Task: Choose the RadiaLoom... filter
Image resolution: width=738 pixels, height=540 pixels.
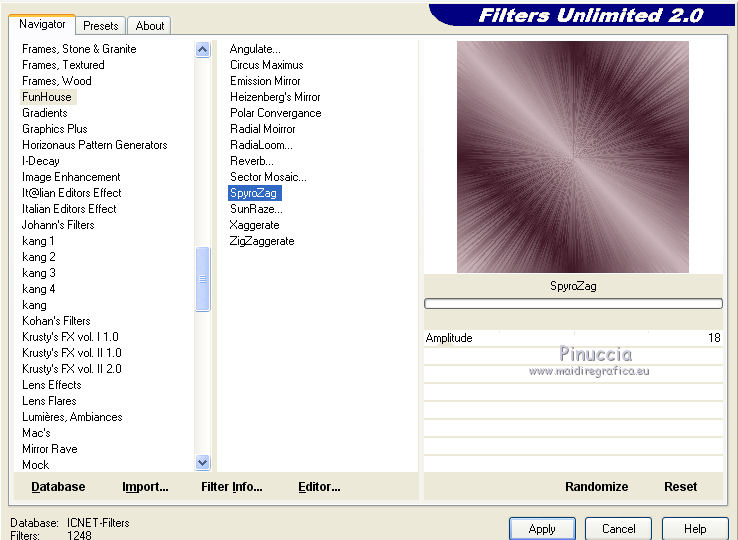Action: [261, 145]
